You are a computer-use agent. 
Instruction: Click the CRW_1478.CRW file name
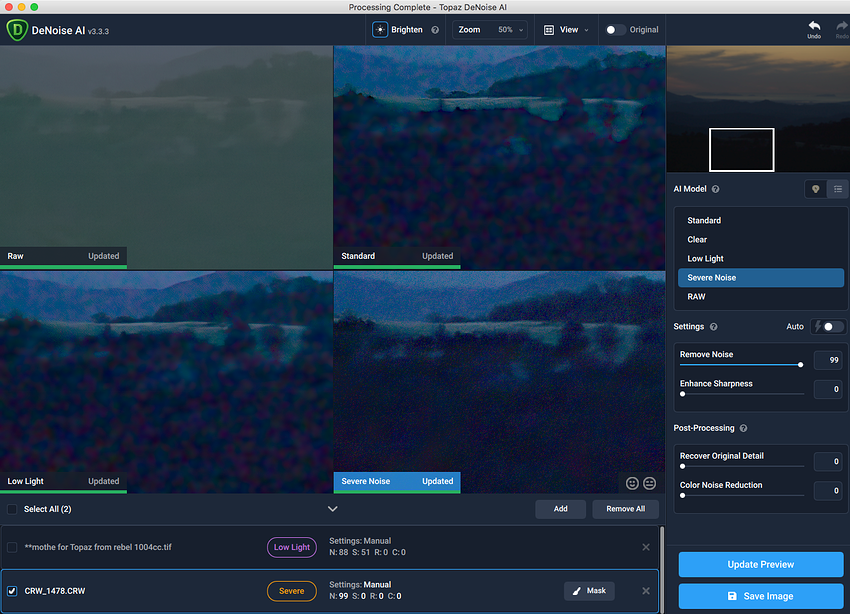[x=55, y=591]
